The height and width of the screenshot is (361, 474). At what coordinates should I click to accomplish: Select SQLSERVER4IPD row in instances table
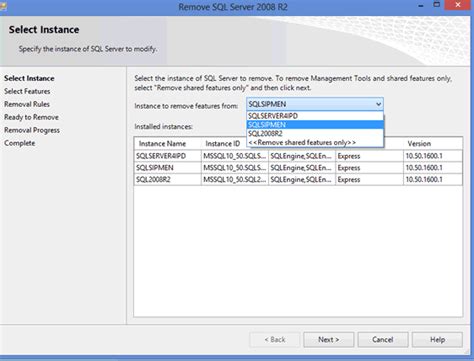pyautogui.click(x=298, y=156)
